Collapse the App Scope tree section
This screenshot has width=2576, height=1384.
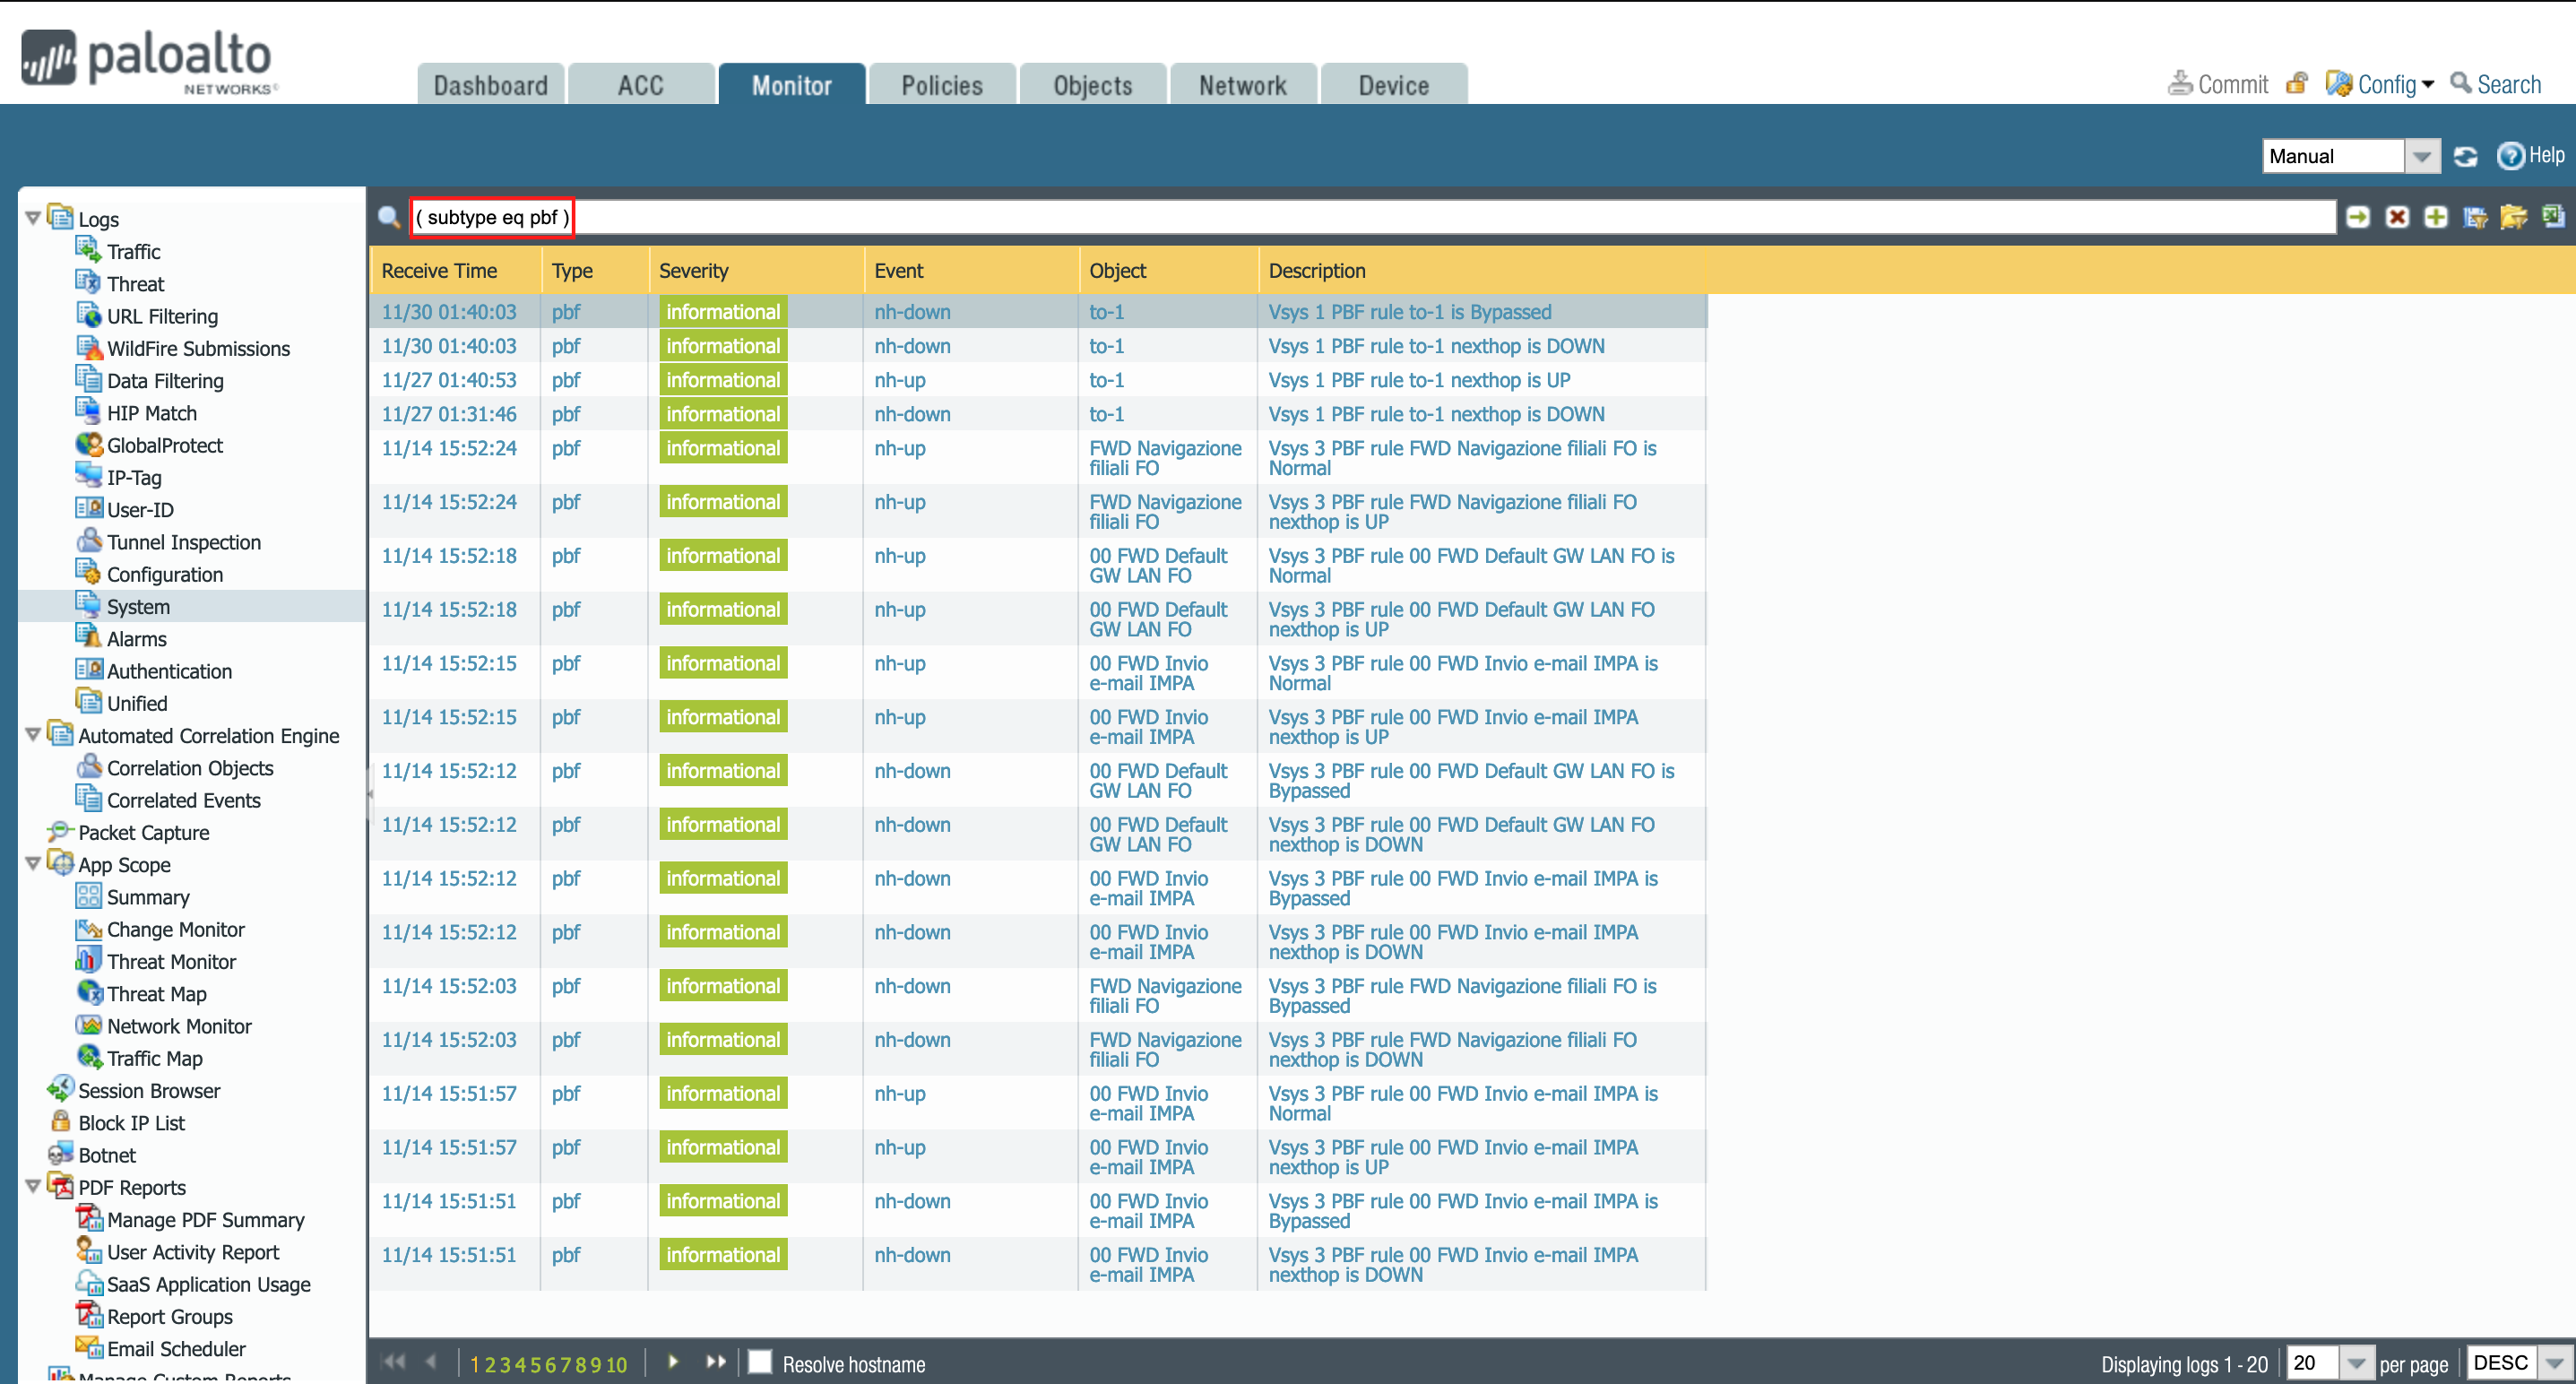tap(34, 864)
